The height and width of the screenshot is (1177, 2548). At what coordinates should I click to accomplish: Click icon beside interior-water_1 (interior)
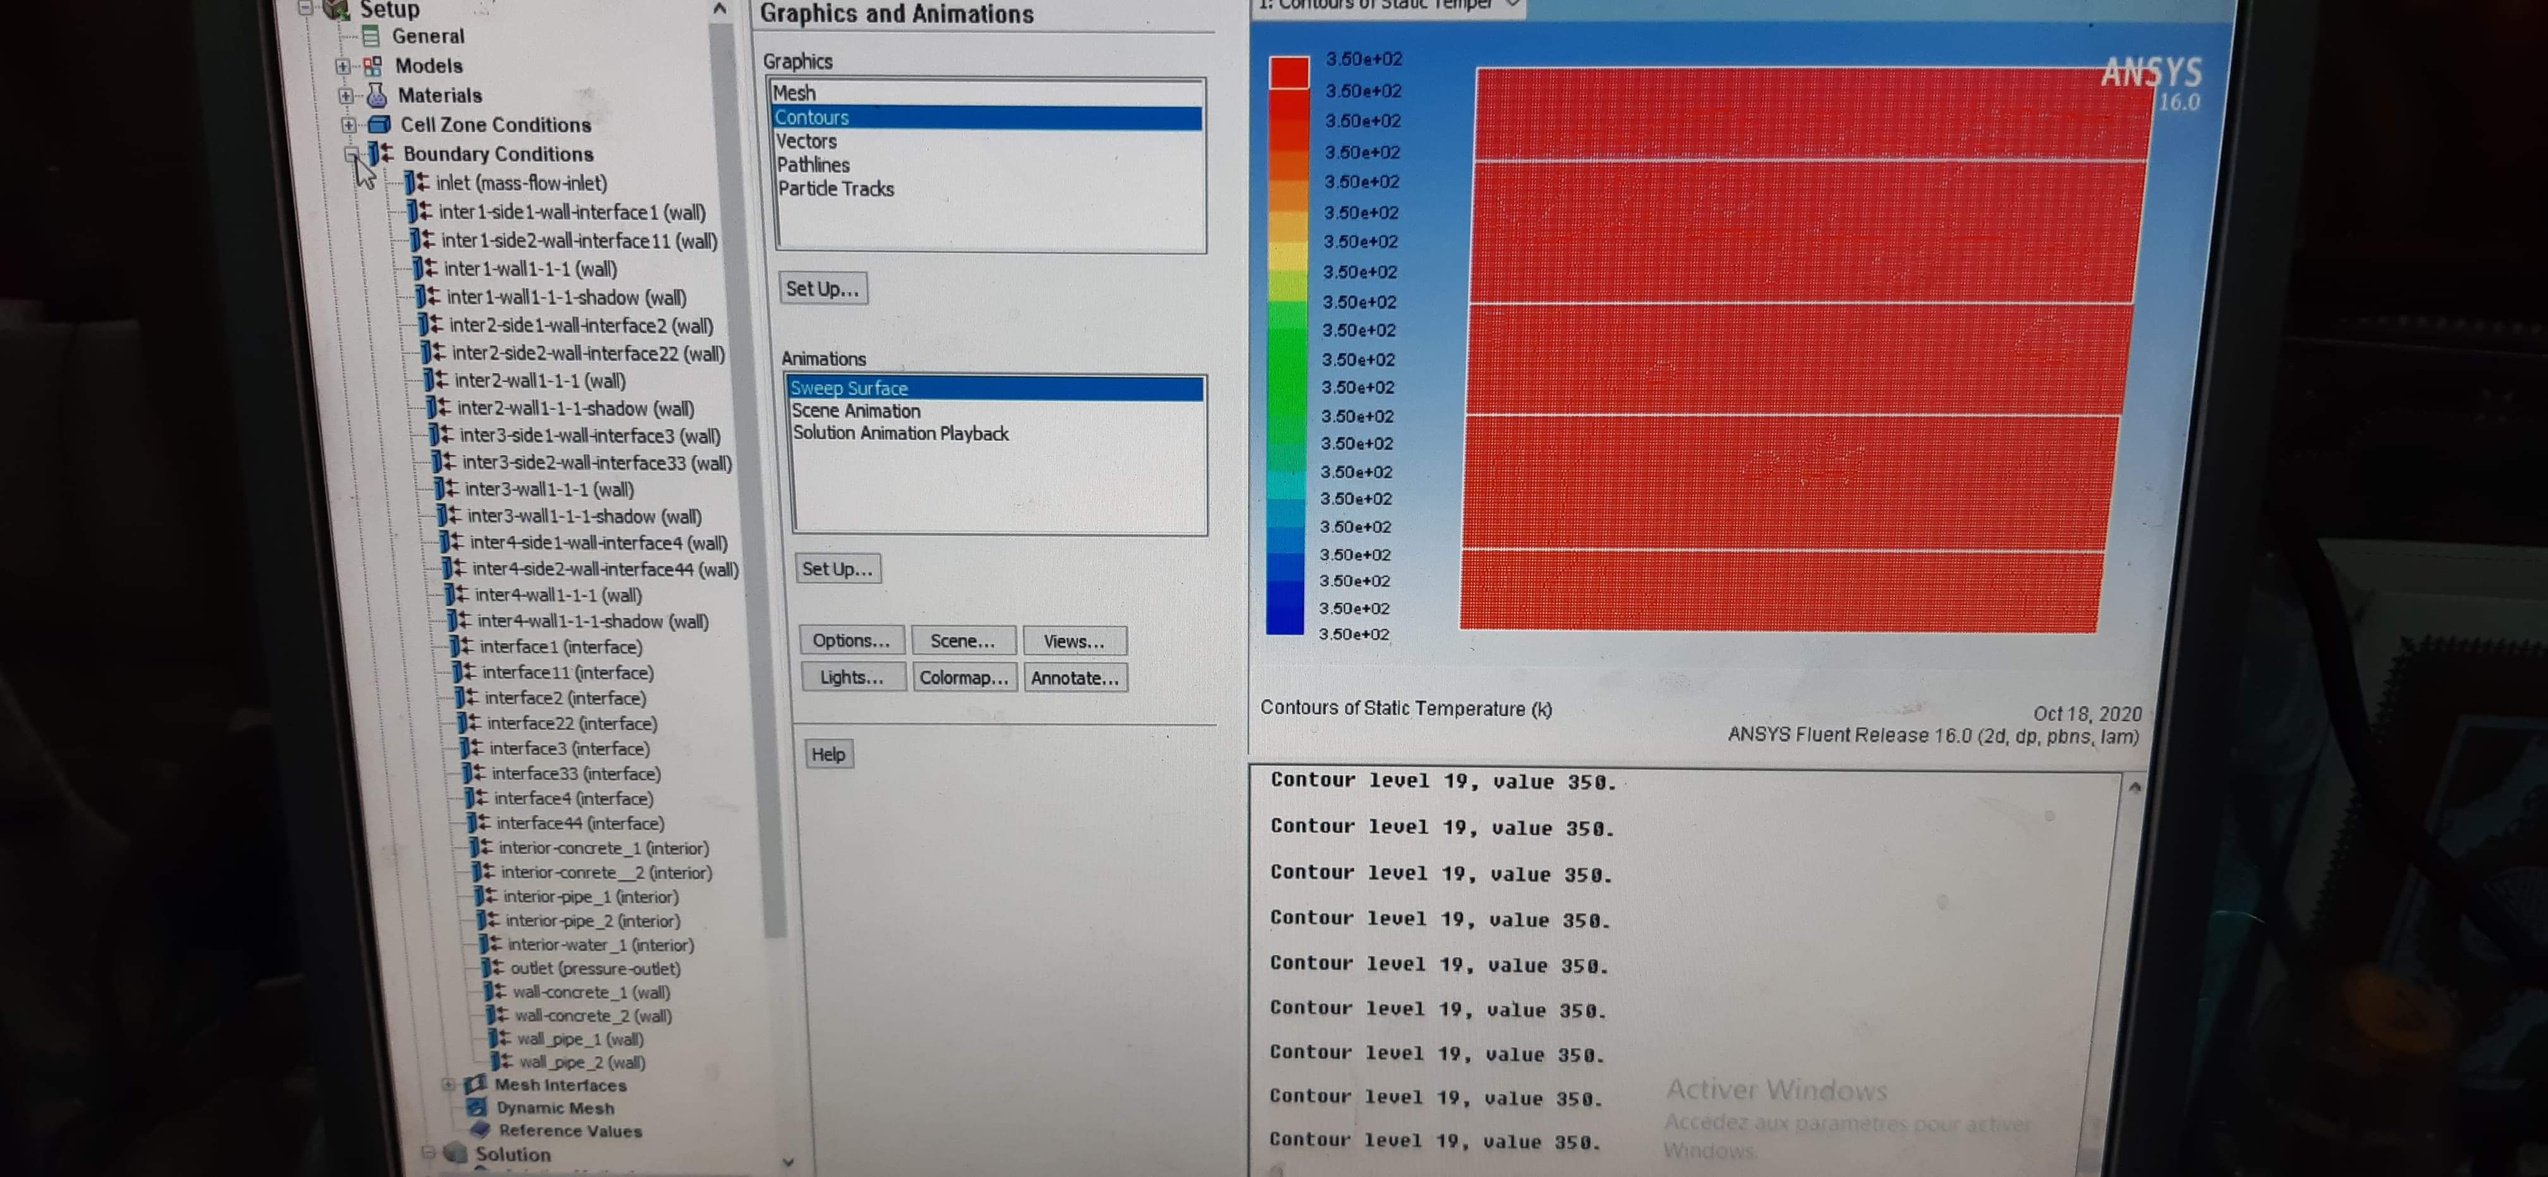point(489,945)
